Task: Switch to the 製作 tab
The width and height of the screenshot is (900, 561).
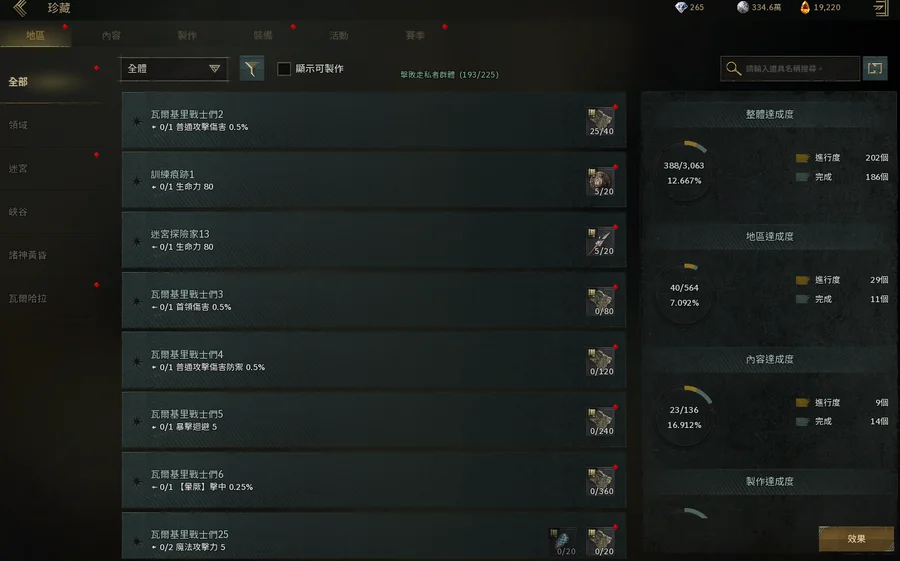Action: point(187,36)
